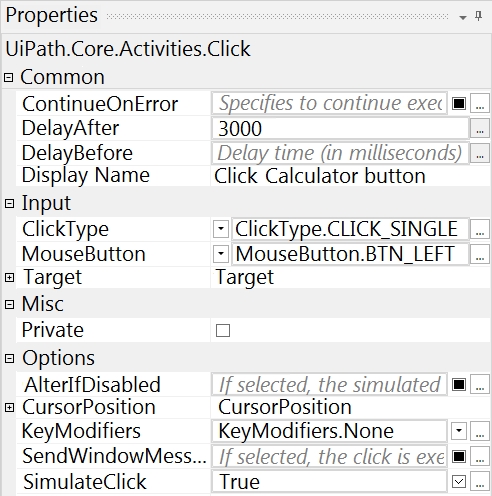Open ellipsis editor for SimulateClick
The height and width of the screenshot is (496, 492).
pos(480,481)
